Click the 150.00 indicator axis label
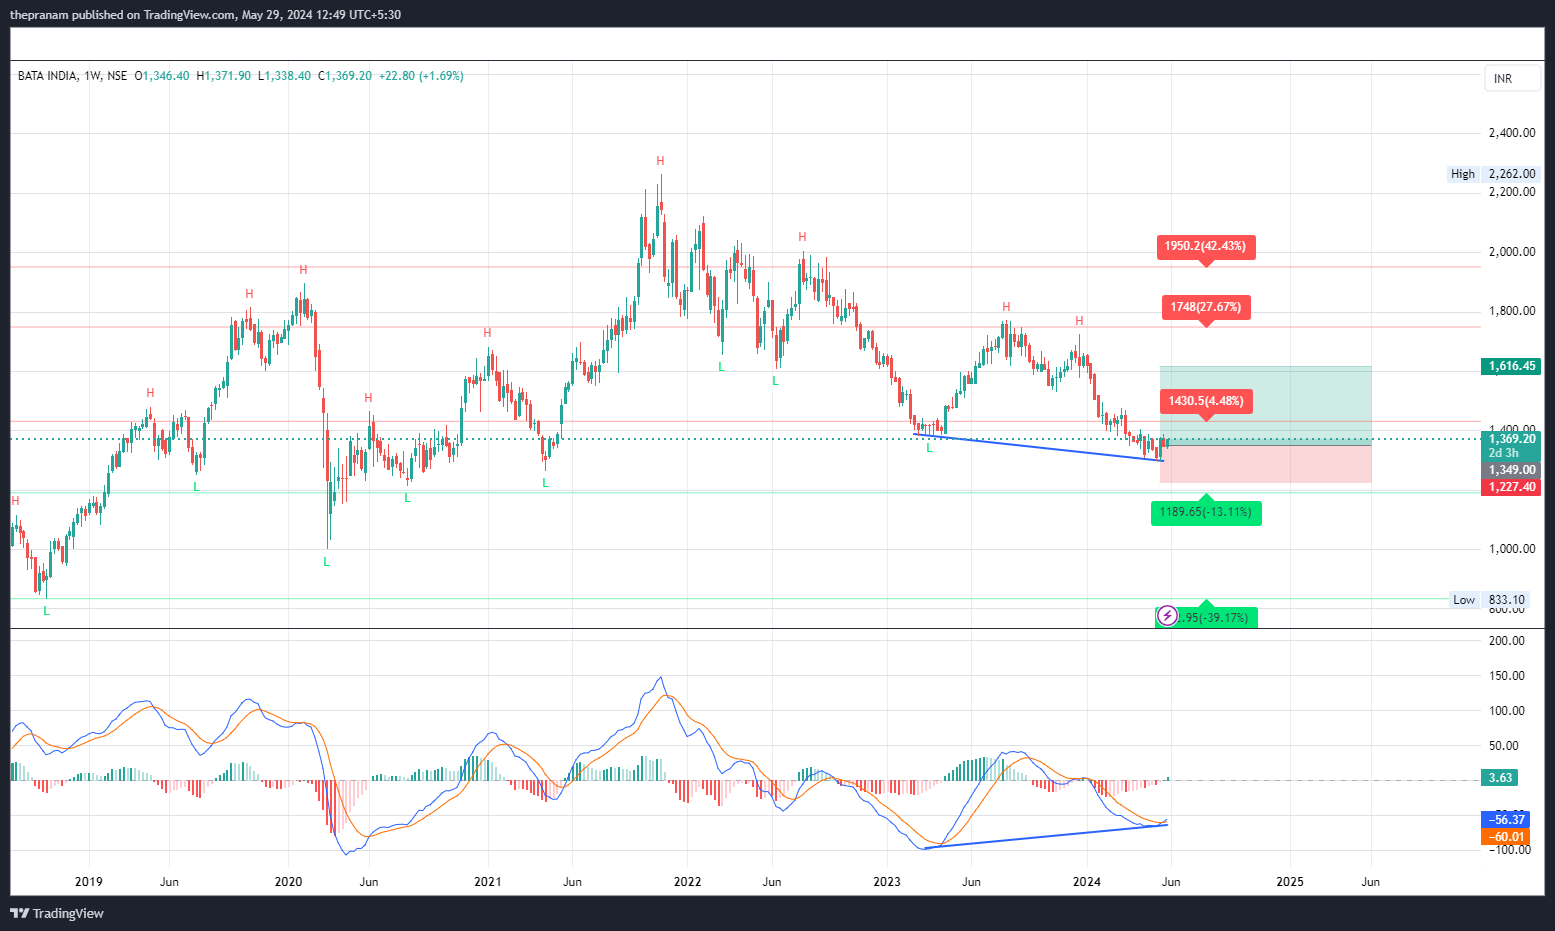This screenshot has width=1555, height=931. [1507, 676]
